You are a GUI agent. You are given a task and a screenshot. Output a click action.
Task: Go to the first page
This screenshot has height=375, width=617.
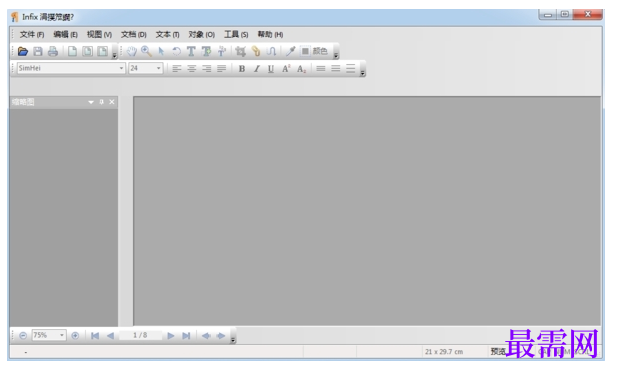pyautogui.click(x=95, y=336)
